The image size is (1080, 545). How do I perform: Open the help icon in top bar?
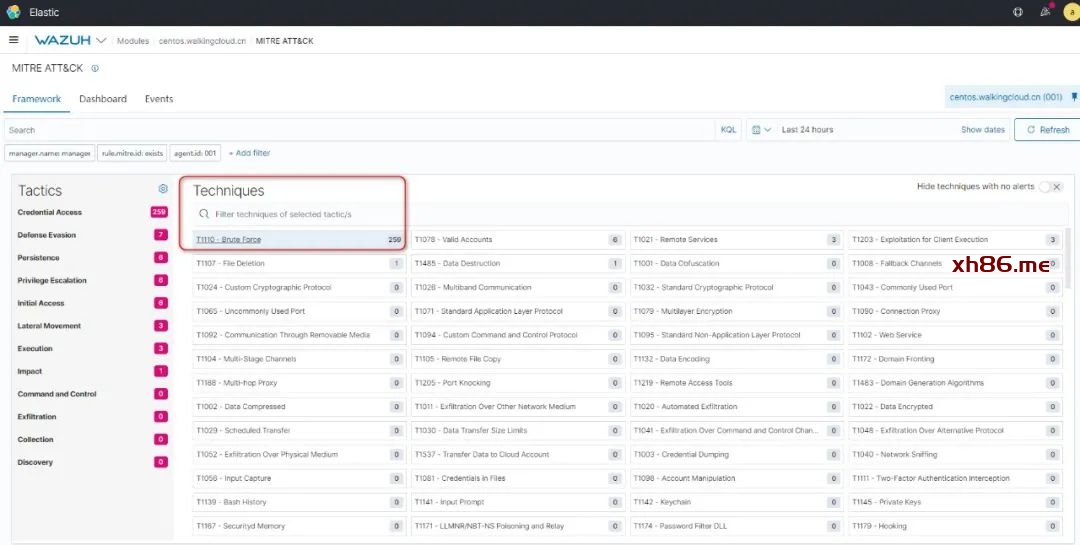1018,12
